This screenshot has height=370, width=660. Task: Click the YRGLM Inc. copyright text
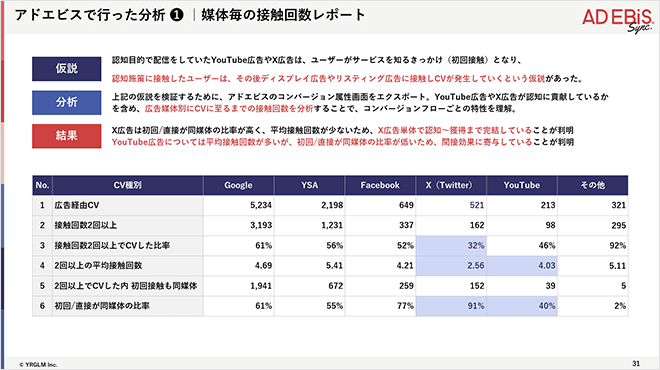38,365
